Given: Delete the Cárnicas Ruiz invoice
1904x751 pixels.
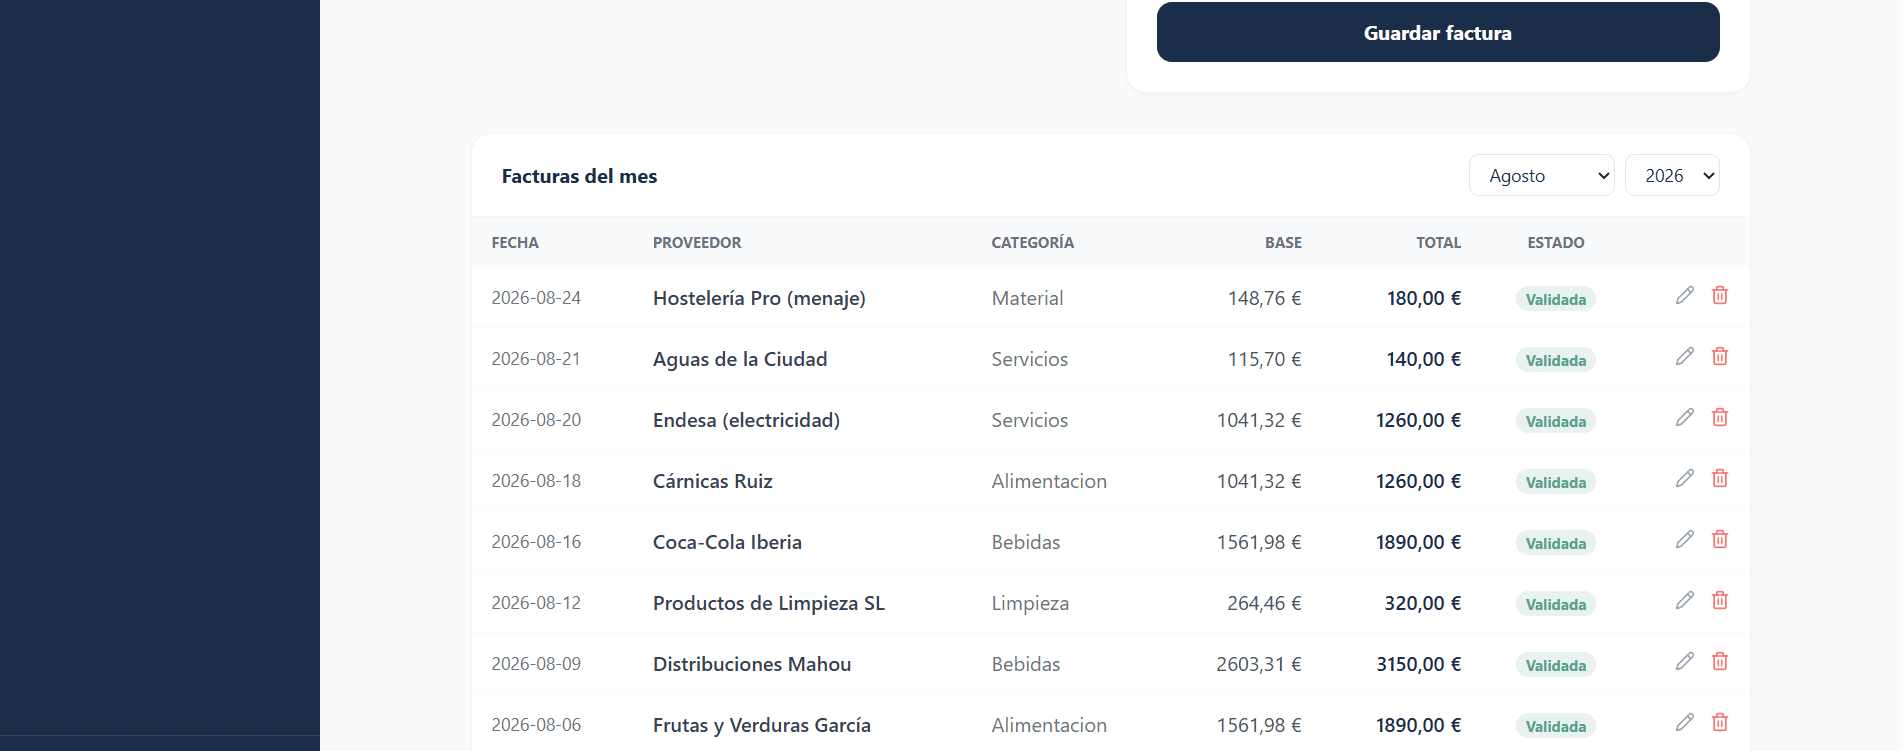Looking at the screenshot, I should [1720, 478].
